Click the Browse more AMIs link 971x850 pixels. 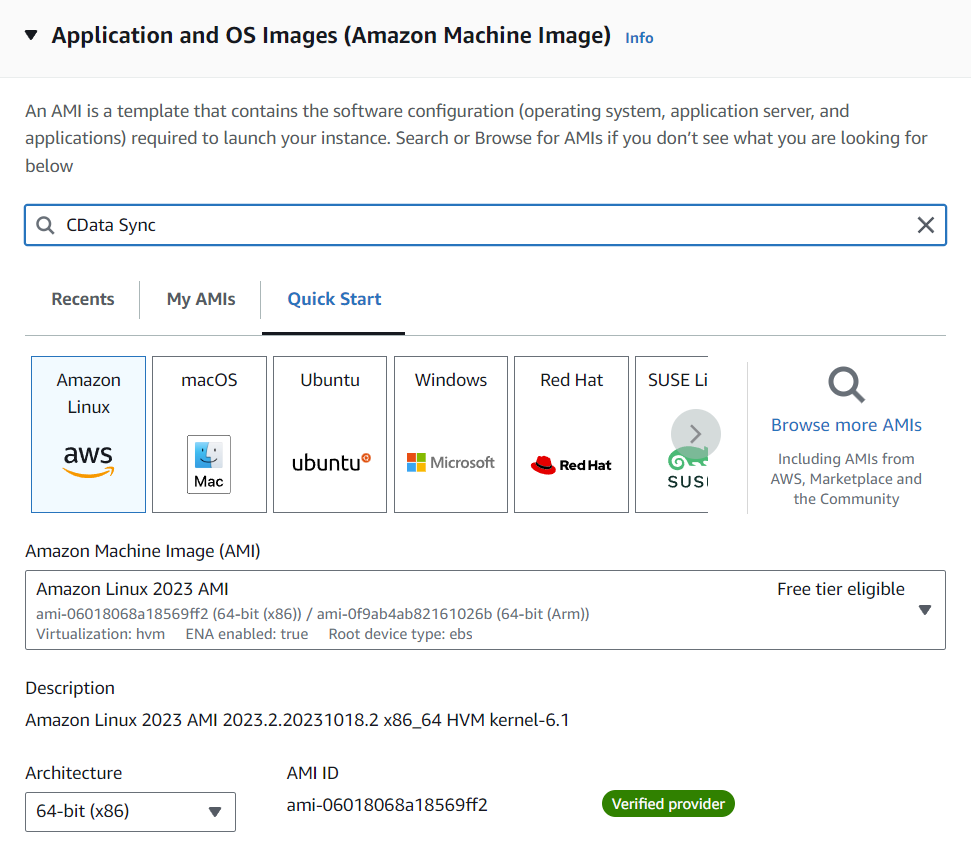point(846,425)
